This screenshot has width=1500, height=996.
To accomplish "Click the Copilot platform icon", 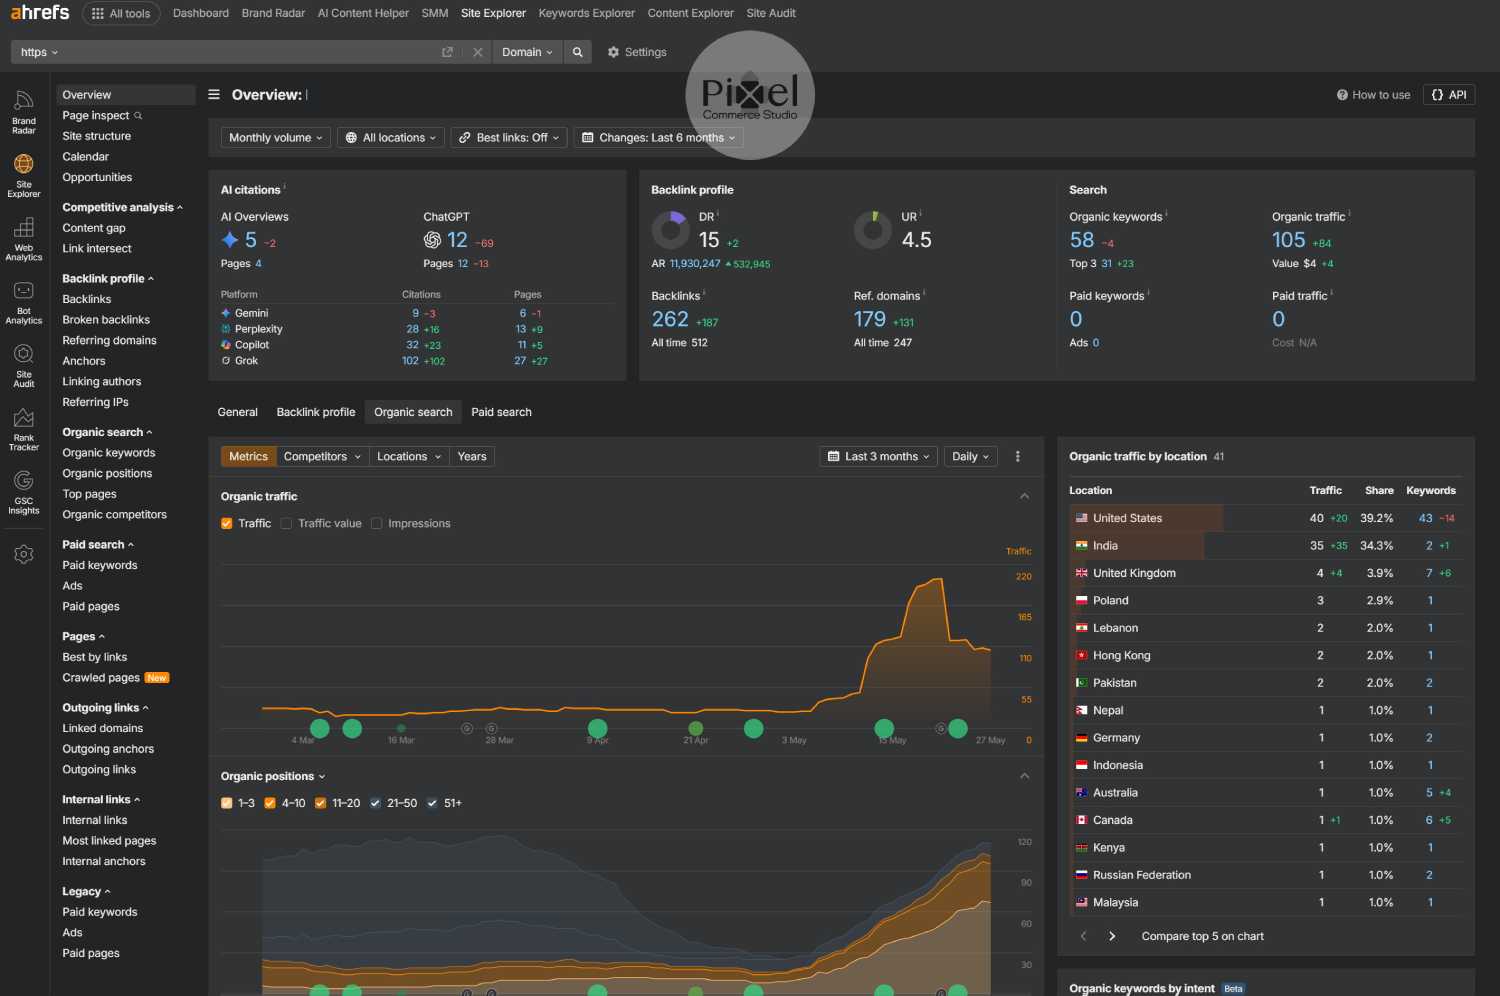I will click(x=226, y=345).
